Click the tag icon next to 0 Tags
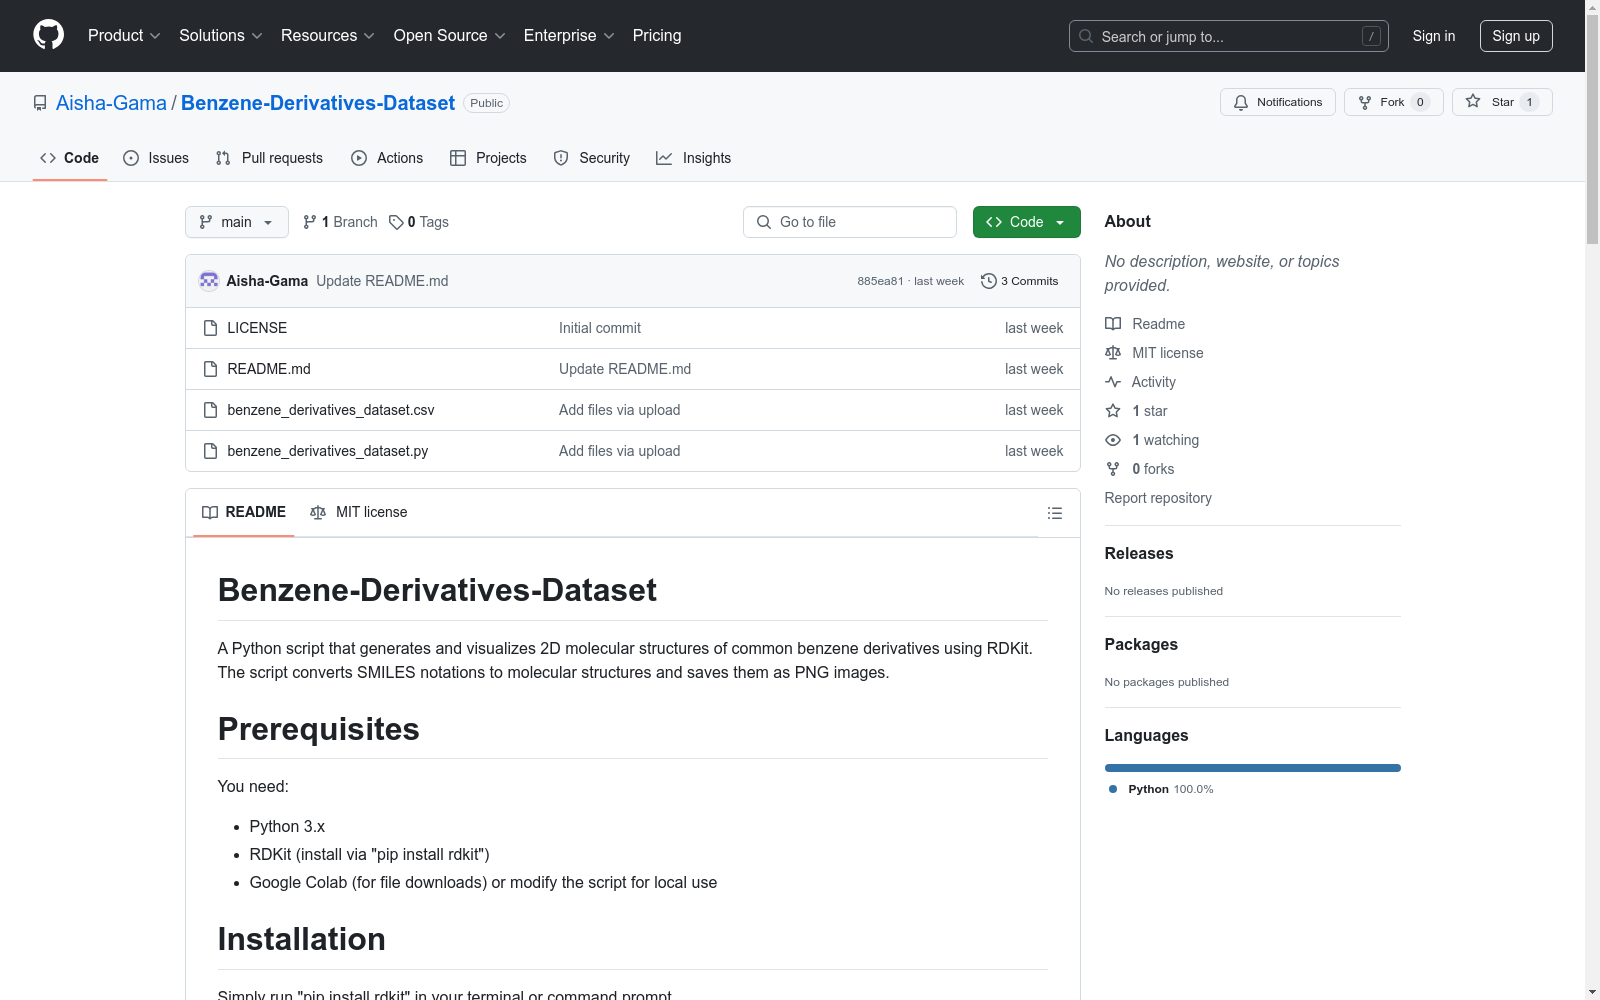 (396, 222)
